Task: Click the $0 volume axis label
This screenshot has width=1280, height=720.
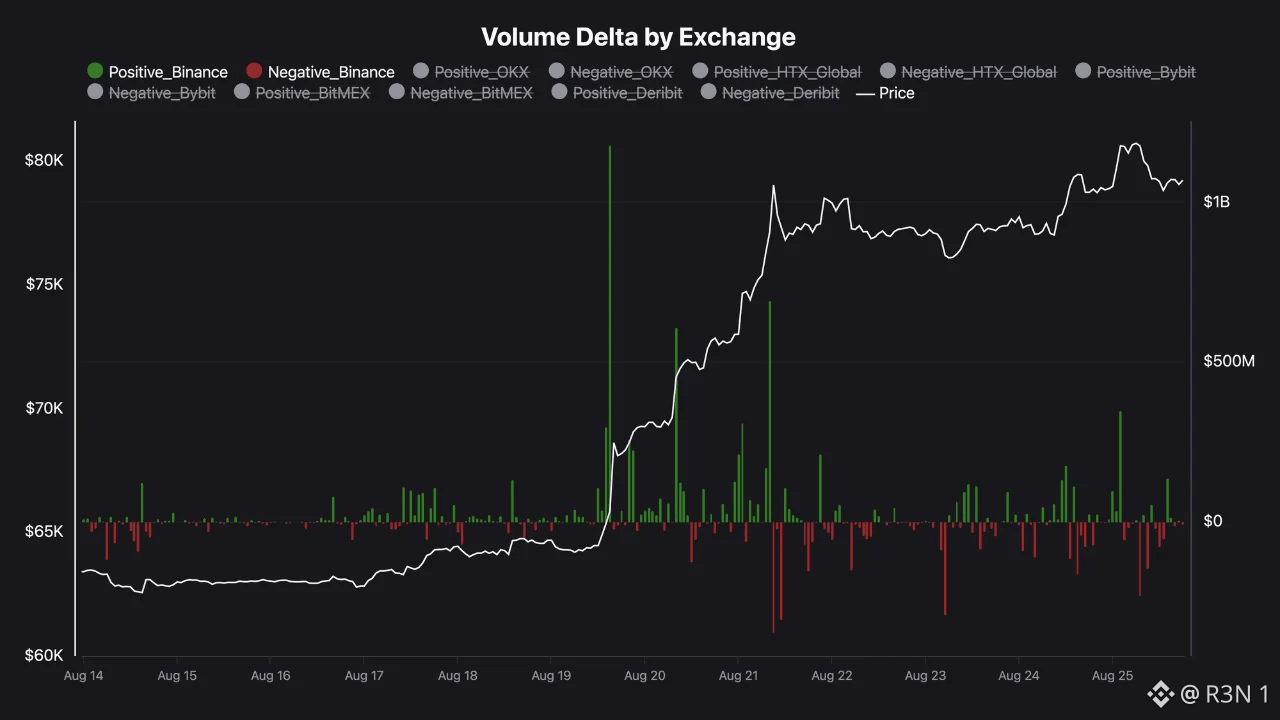Action: (x=1212, y=521)
